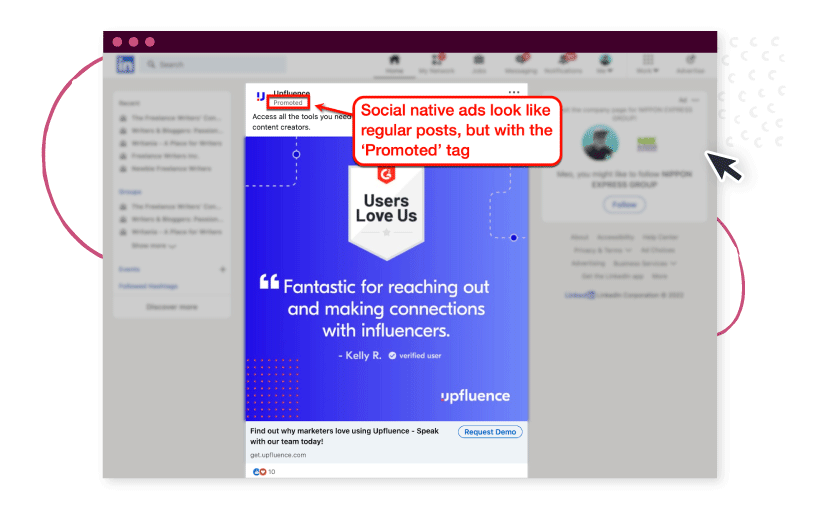
Task: Open the Upfluence Users Love Us ad image
Action: (387, 278)
